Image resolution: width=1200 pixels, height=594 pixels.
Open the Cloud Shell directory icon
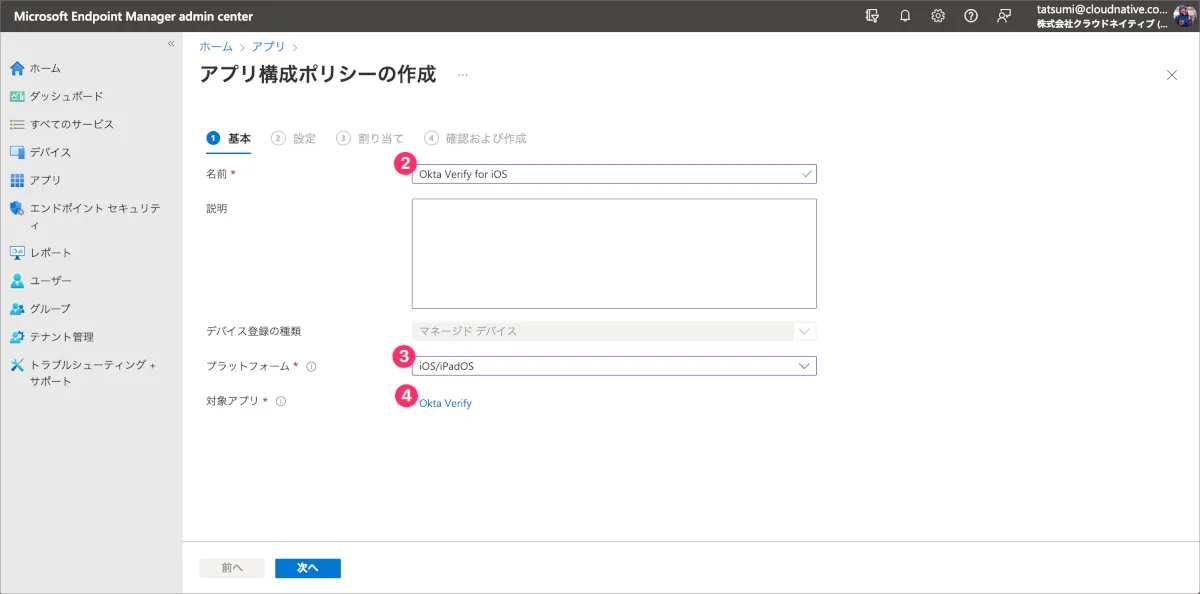click(872, 16)
